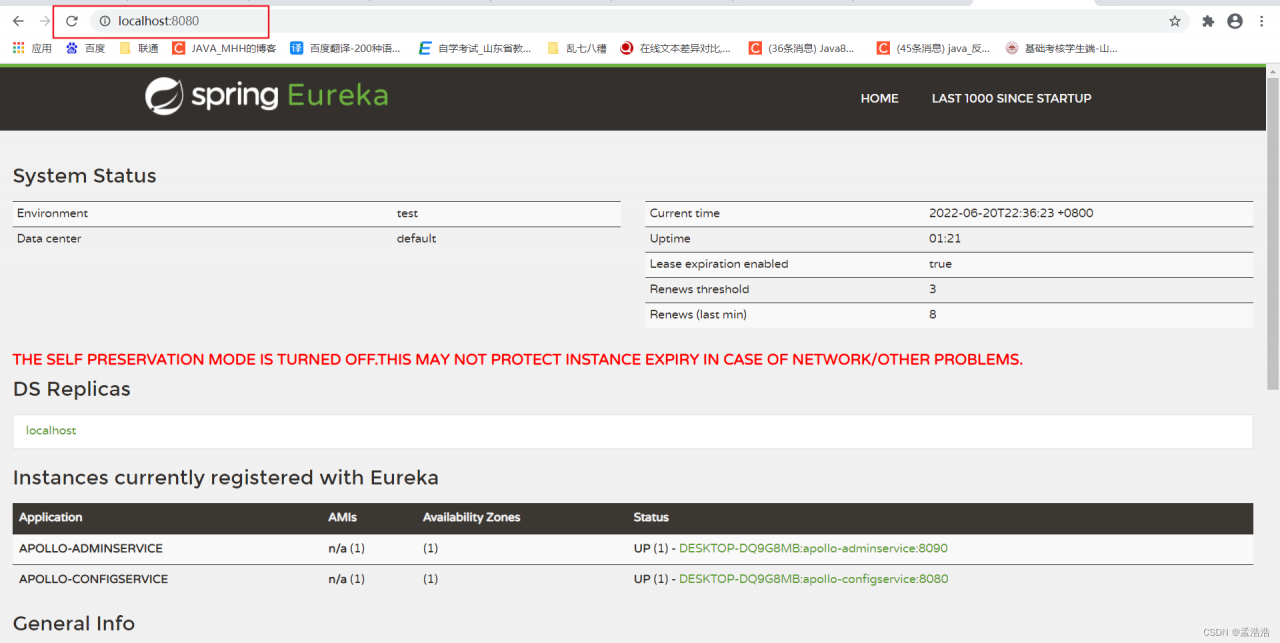Screen dimensions: 1280x643
Task: Click the Renews threshold label
Action: 699,289
